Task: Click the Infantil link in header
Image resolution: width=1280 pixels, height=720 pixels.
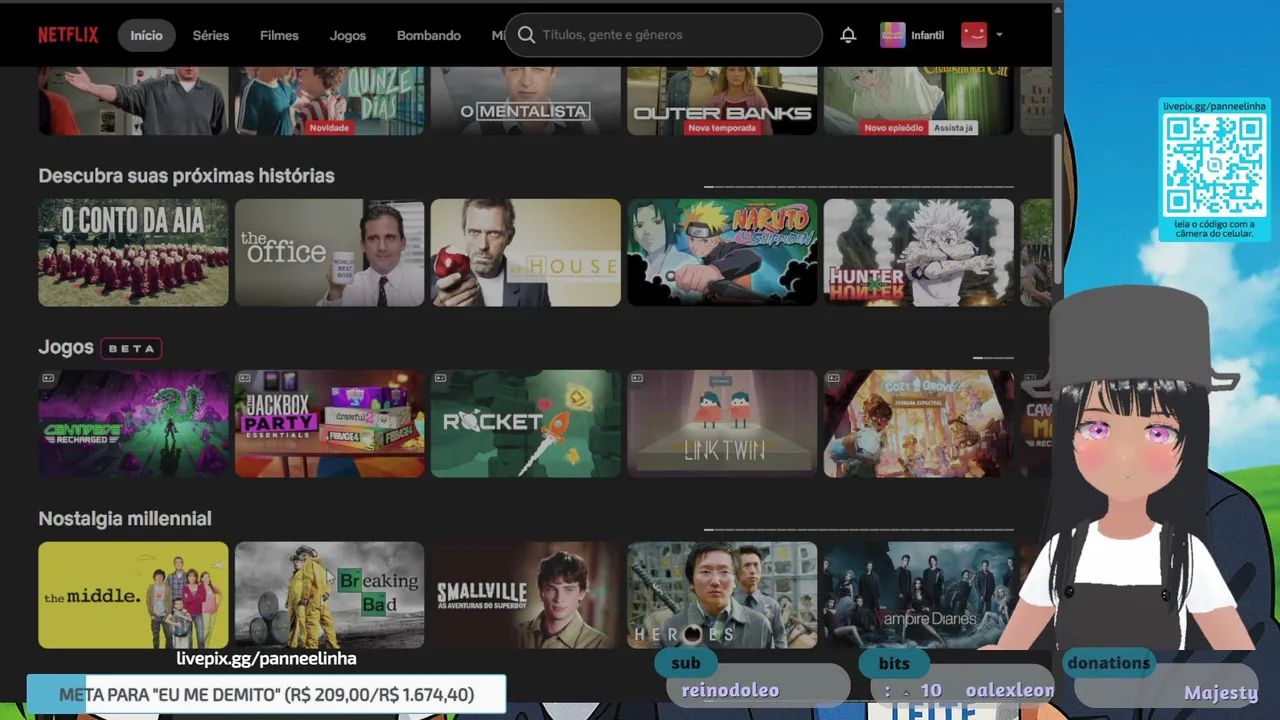Action: click(927, 35)
